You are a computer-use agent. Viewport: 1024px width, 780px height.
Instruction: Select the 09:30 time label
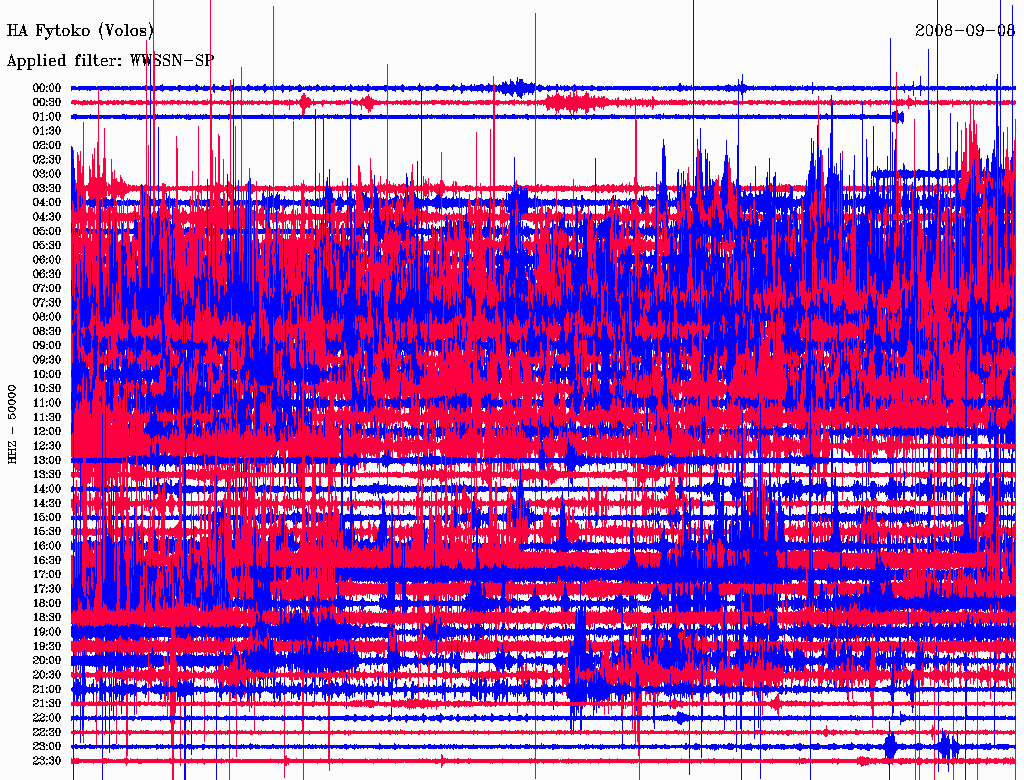tap(47, 360)
